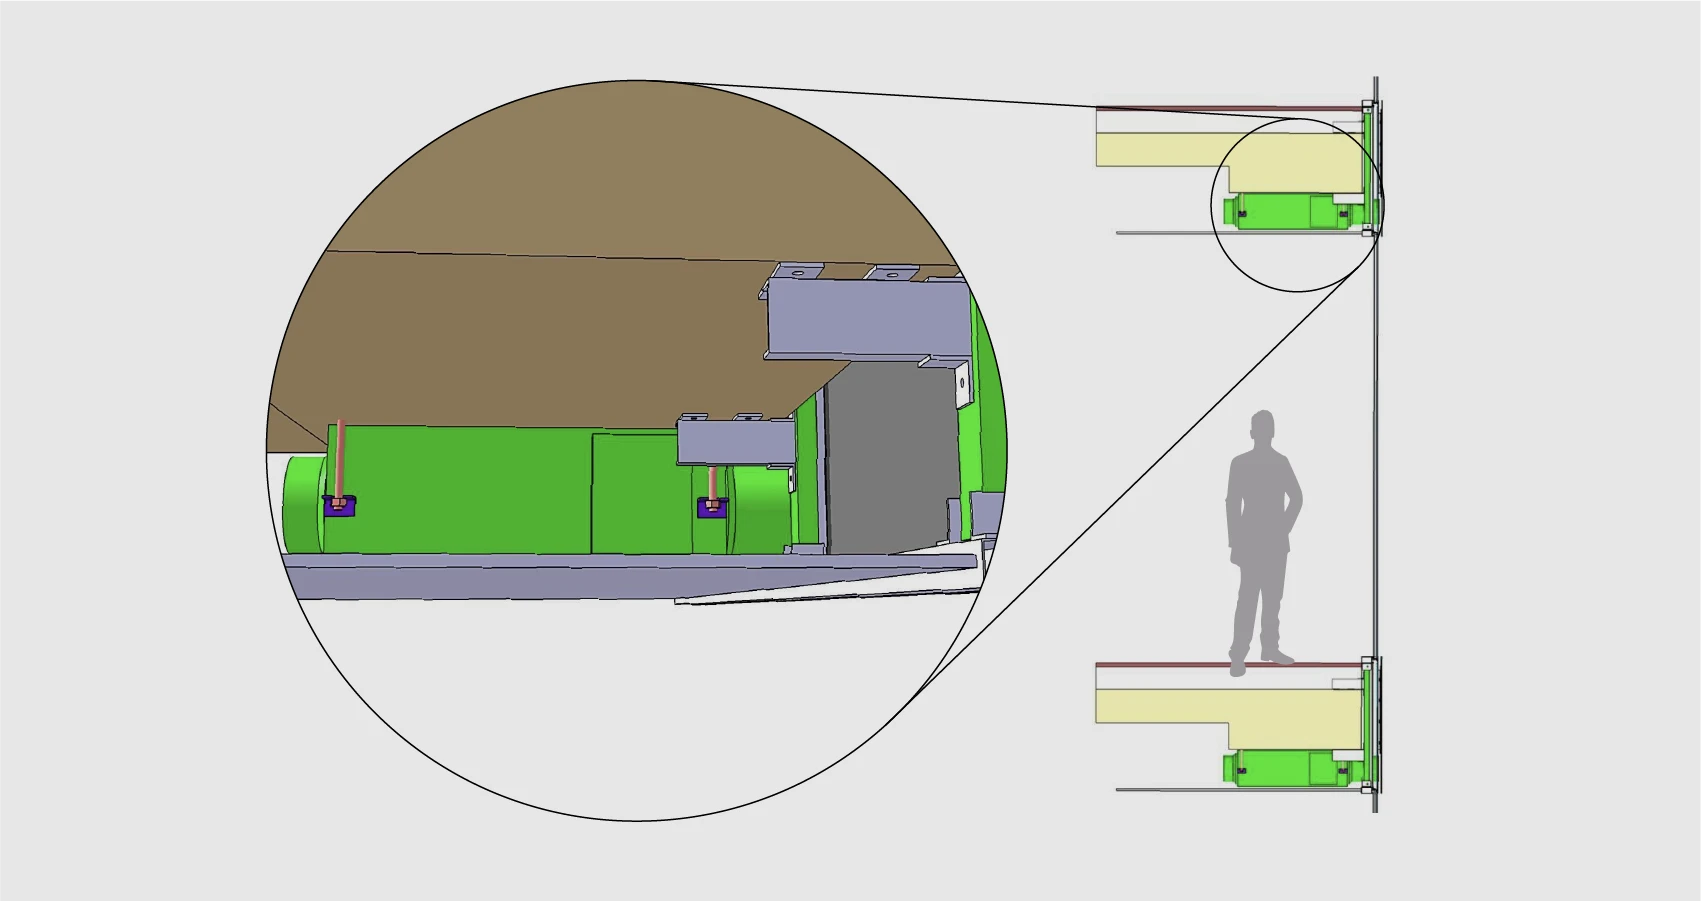Select the right purple clamp in magnified view
Screen dimensions: 1701x901
712,508
